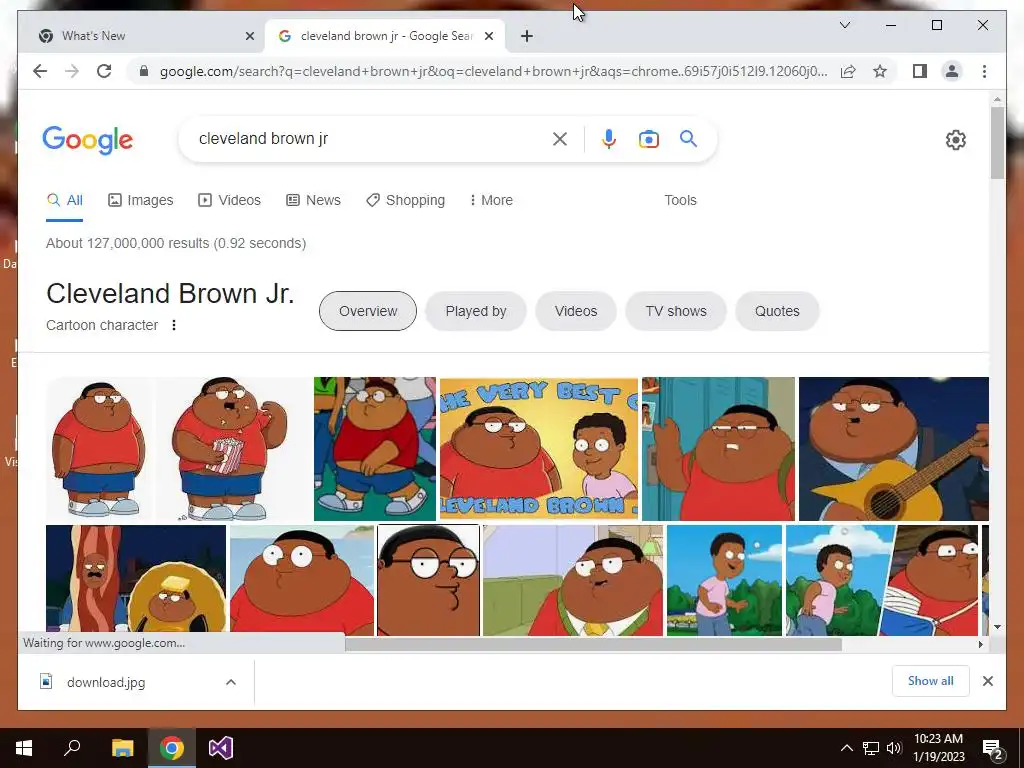This screenshot has height=768, width=1024.
Task: Click the horizontal scrollbar thumb
Action: click(593, 645)
